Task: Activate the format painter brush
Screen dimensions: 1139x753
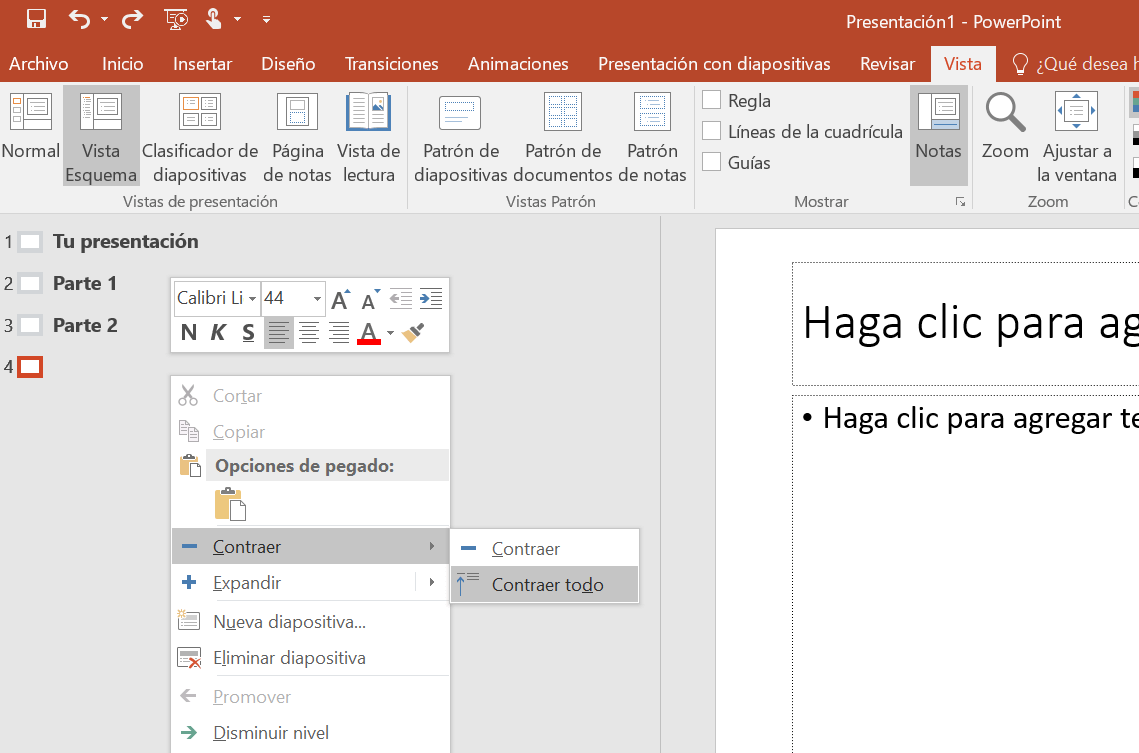Action: click(x=413, y=333)
